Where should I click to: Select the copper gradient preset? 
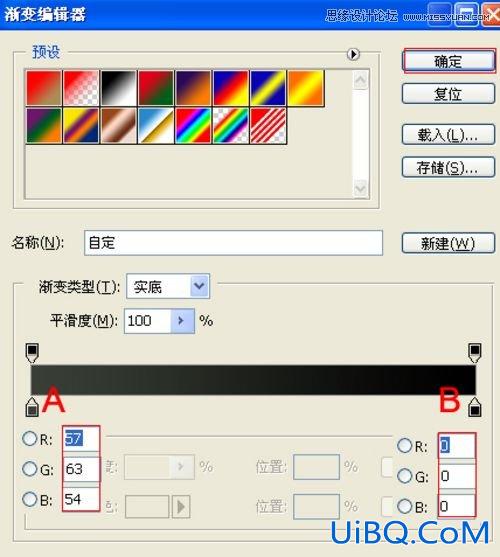click(119, 126)
